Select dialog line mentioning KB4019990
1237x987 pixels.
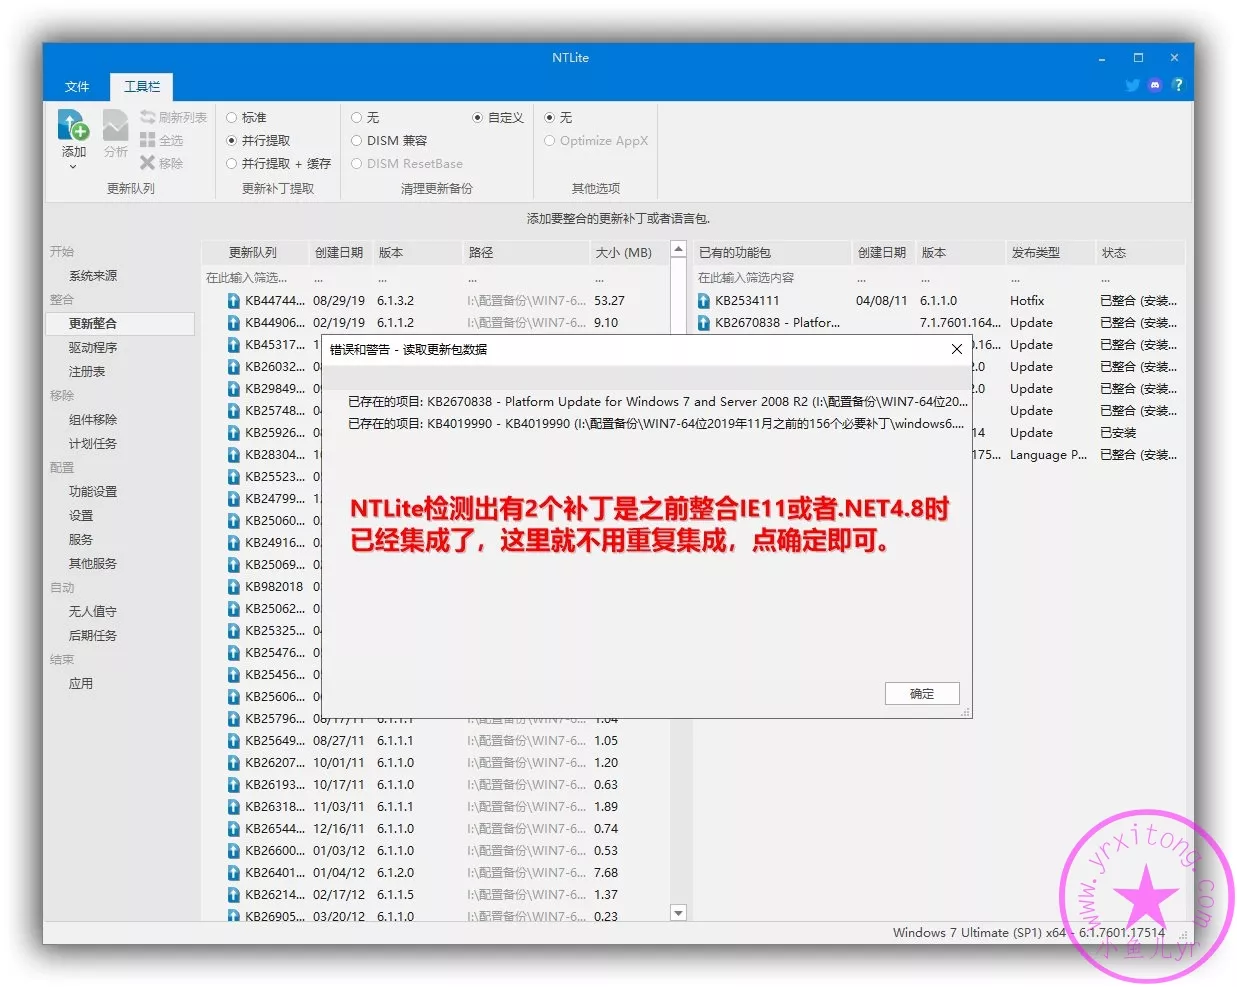(x=656, y=423)
